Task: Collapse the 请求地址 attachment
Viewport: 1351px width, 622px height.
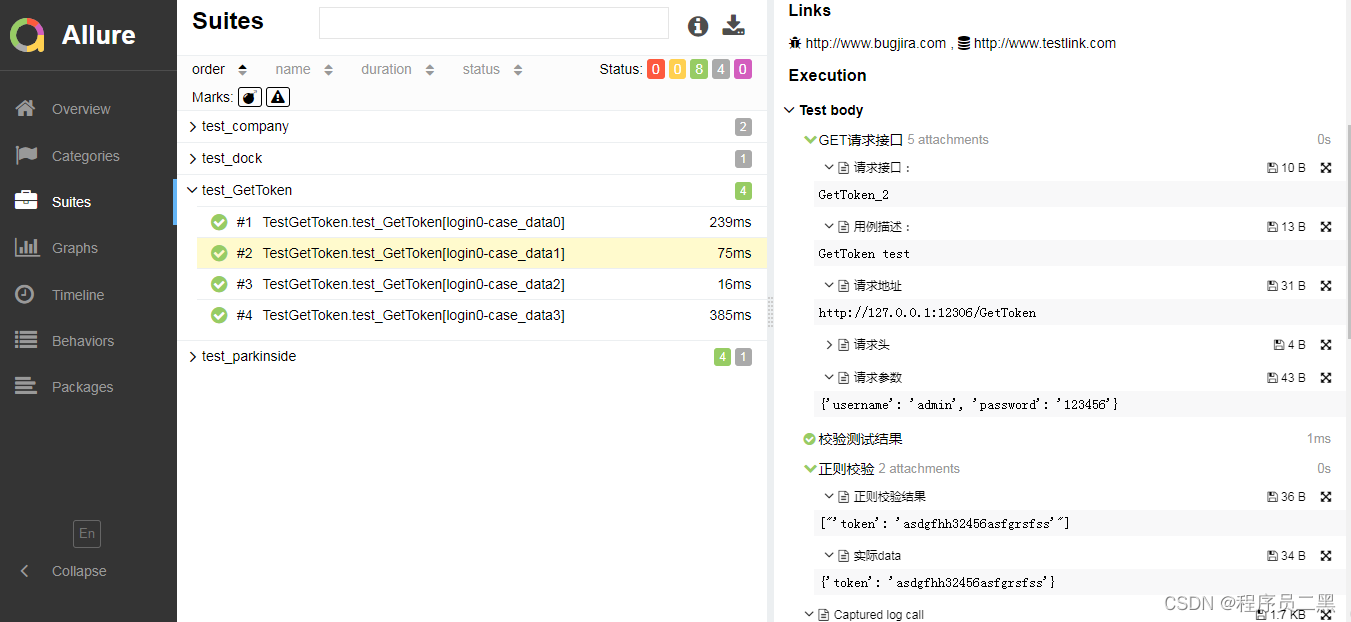Action: [x=863, y=286]
